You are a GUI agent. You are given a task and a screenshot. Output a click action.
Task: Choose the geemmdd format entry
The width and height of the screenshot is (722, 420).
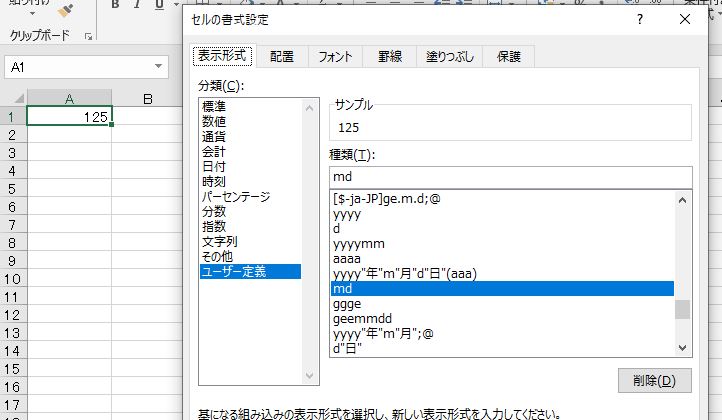tap(502, 319)
